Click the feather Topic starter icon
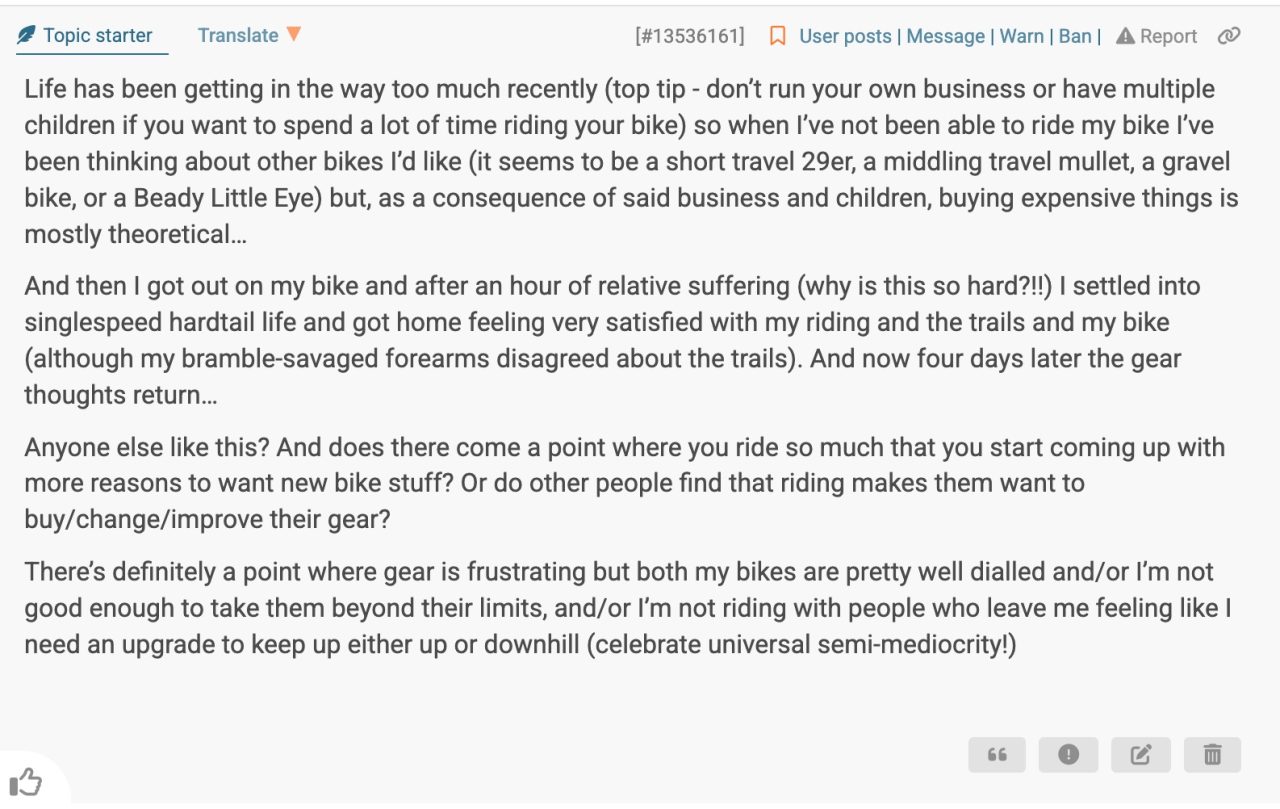This screenshot has width=1280, height=809. 26,36
